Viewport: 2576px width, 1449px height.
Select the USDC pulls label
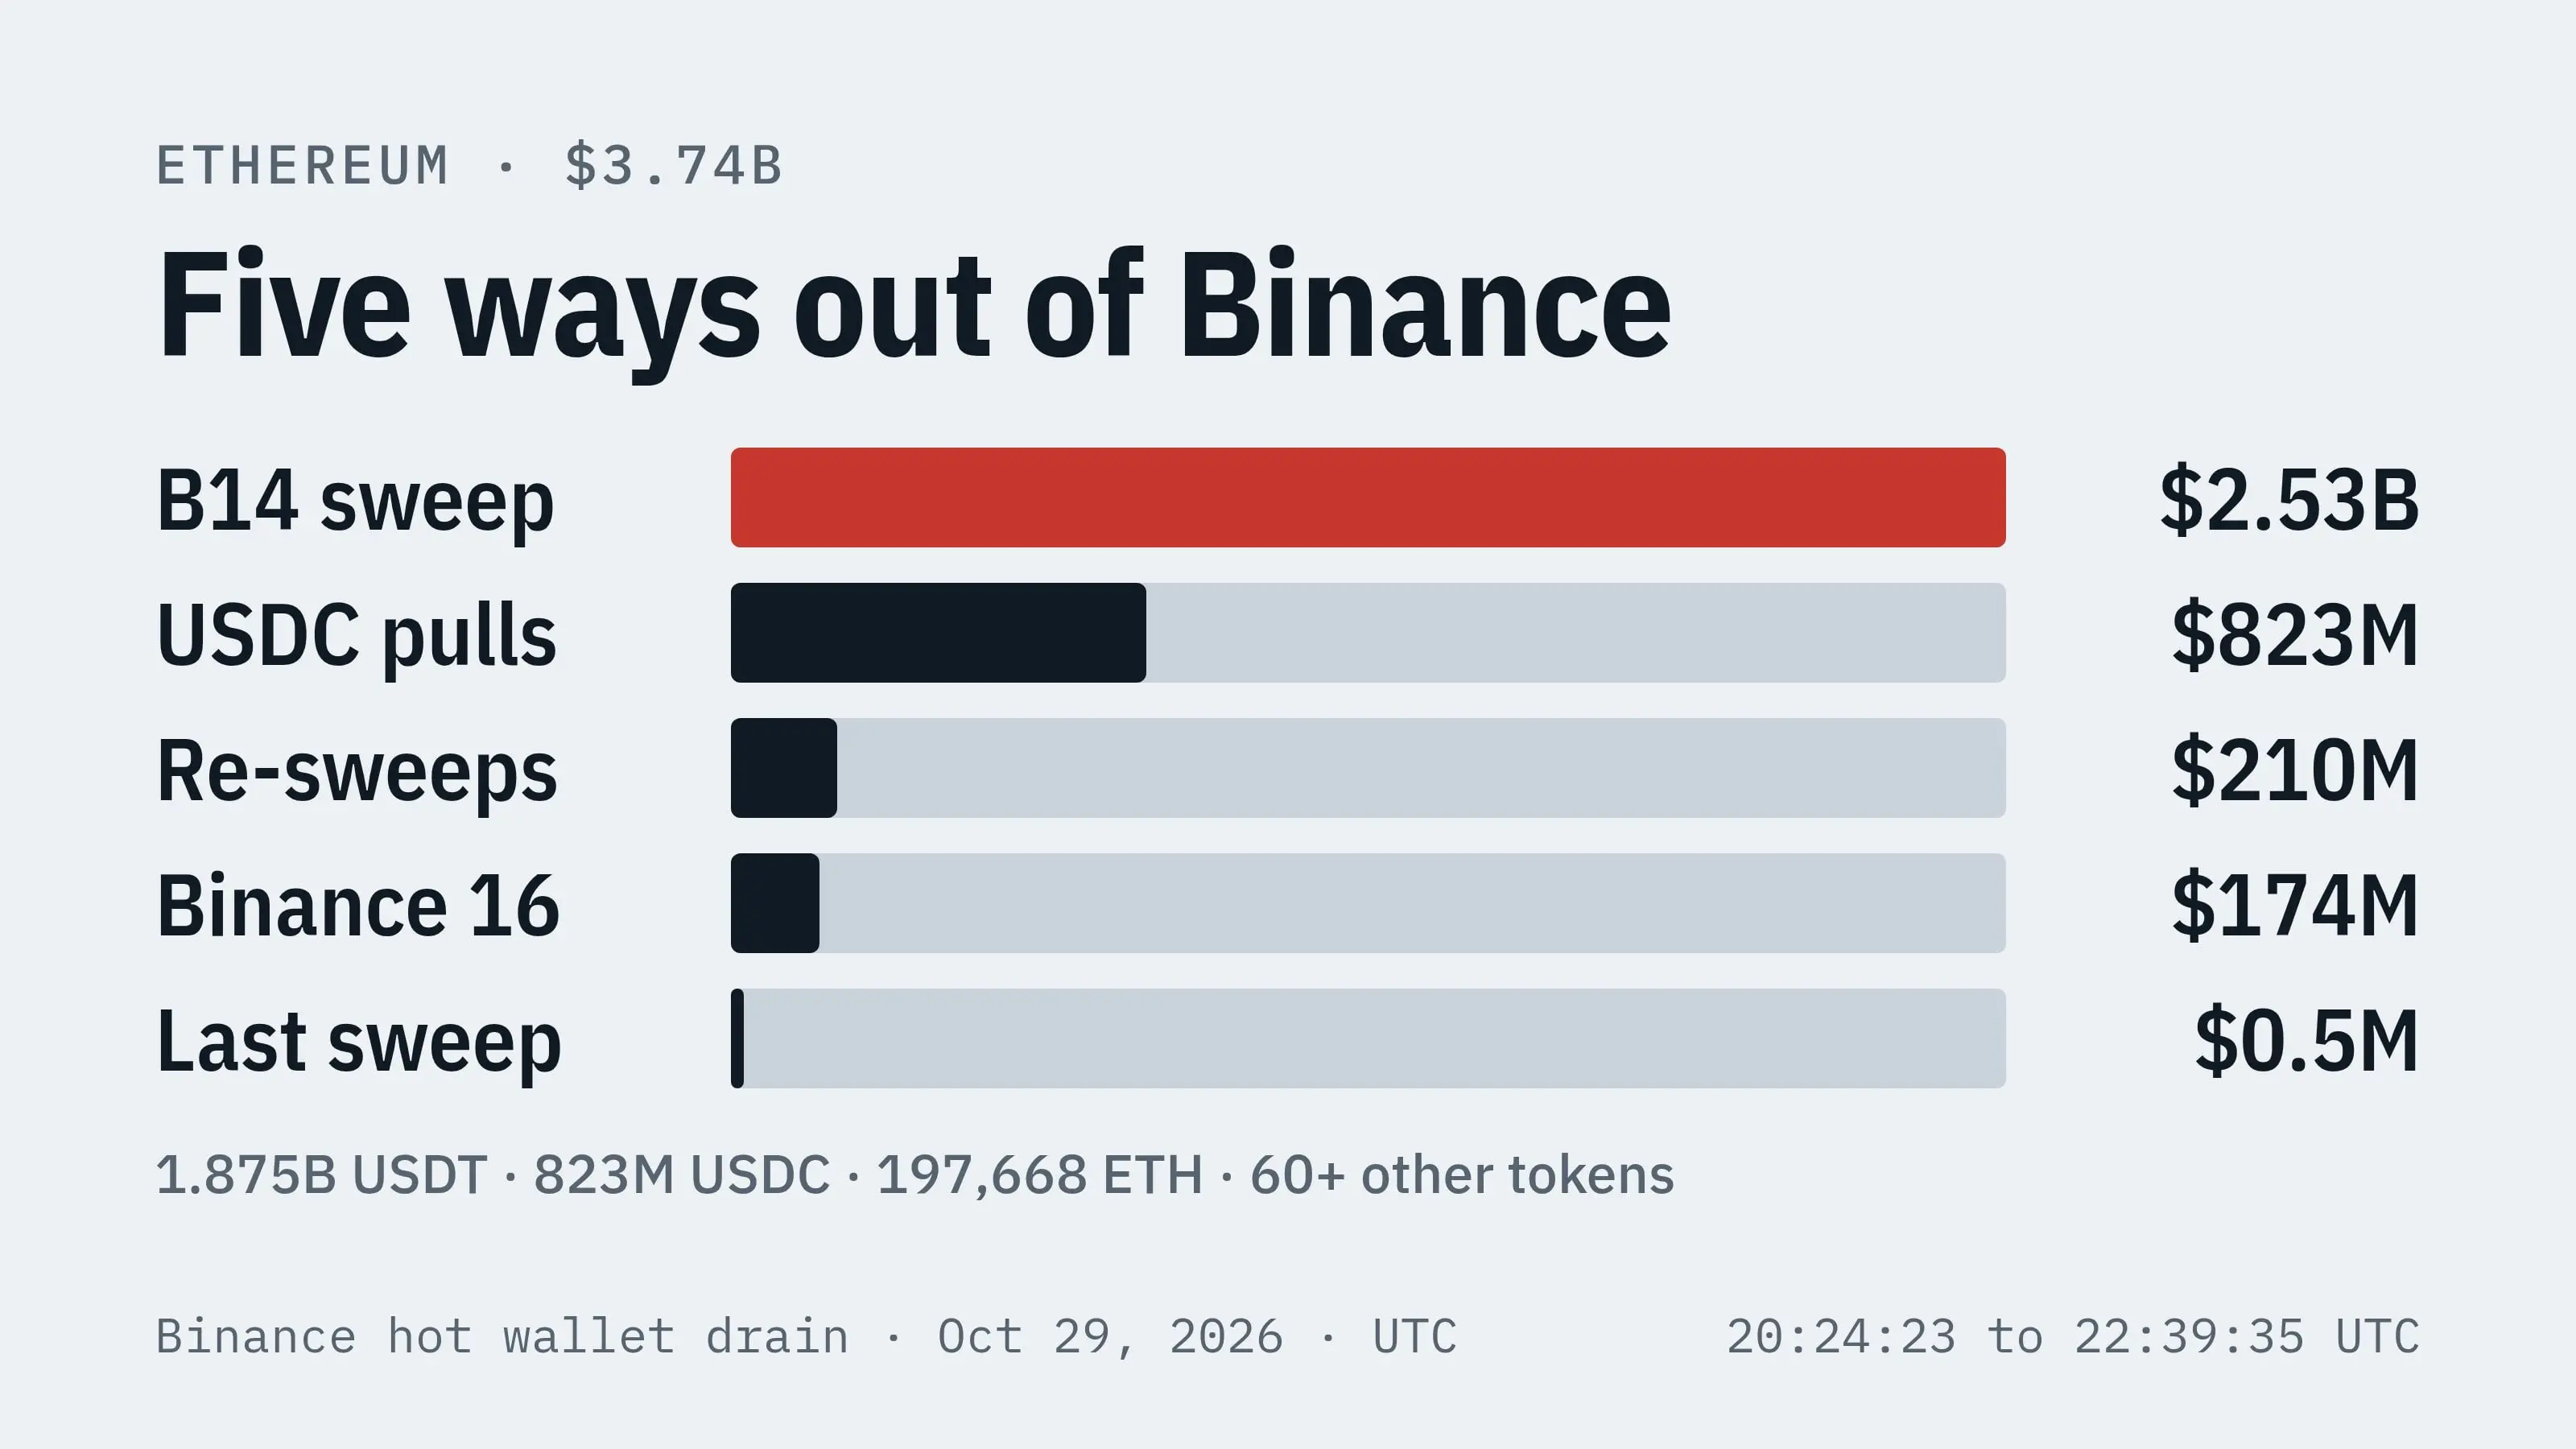coord(357,636)
